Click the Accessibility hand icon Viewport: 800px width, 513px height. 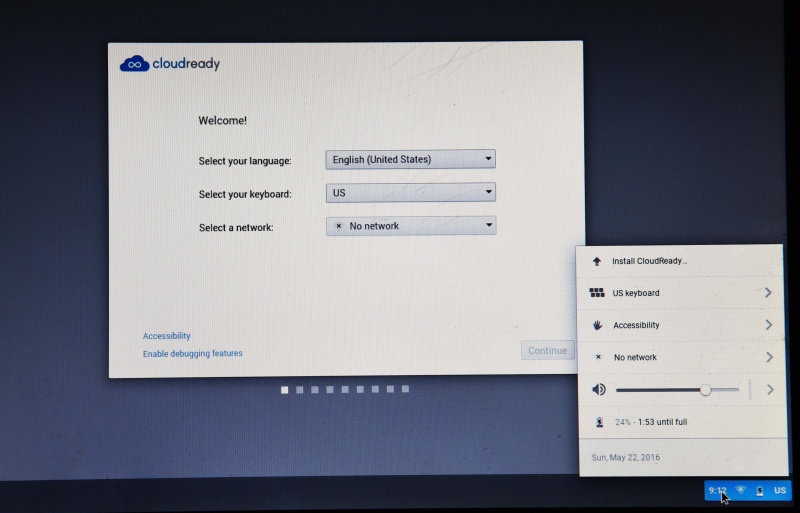point(597,325)
